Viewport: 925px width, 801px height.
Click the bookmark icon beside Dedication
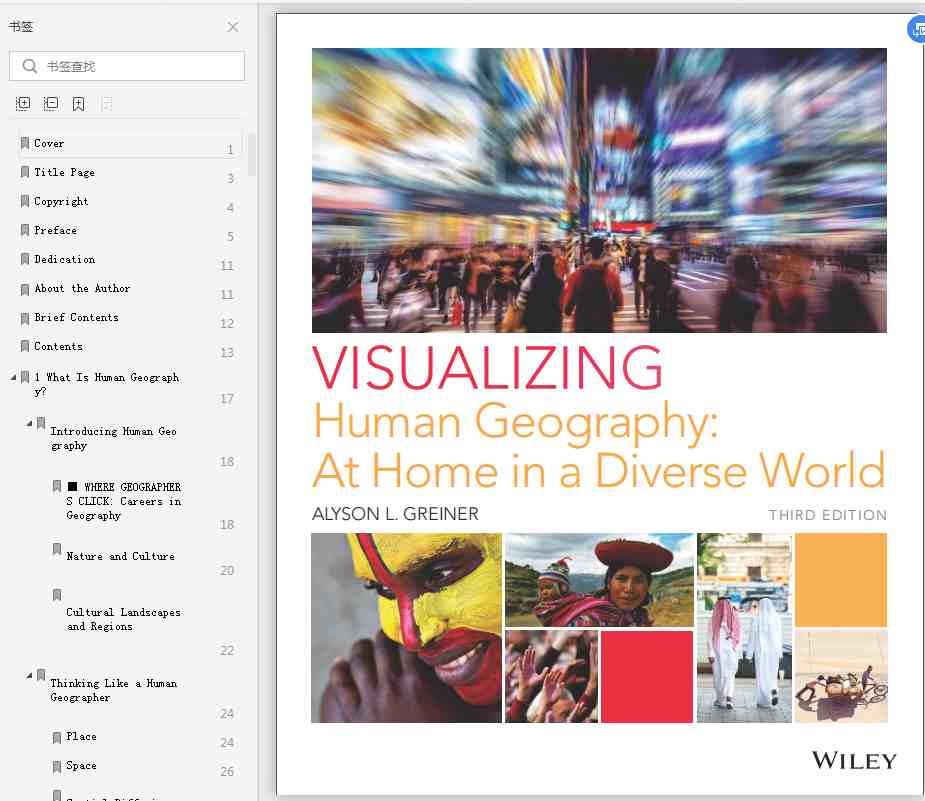pos(25,259)
